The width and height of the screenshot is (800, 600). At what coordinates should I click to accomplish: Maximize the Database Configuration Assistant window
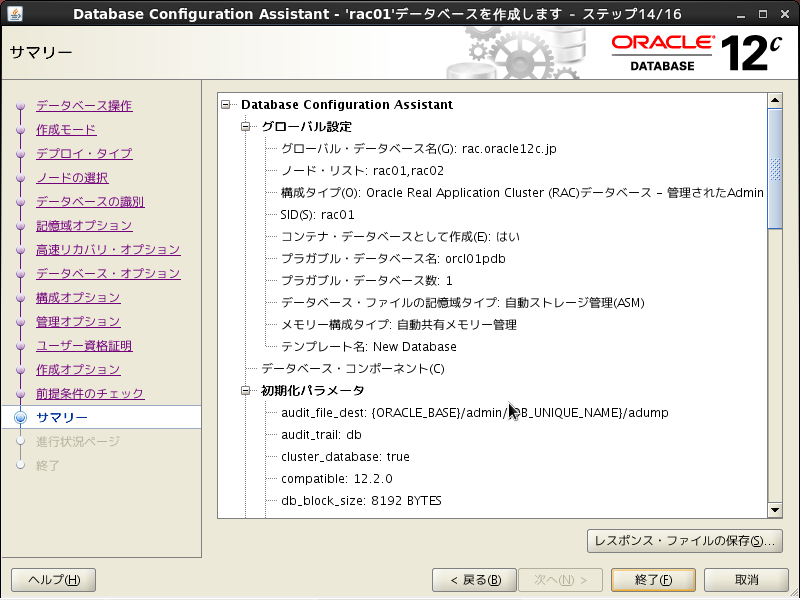[763, 14]
